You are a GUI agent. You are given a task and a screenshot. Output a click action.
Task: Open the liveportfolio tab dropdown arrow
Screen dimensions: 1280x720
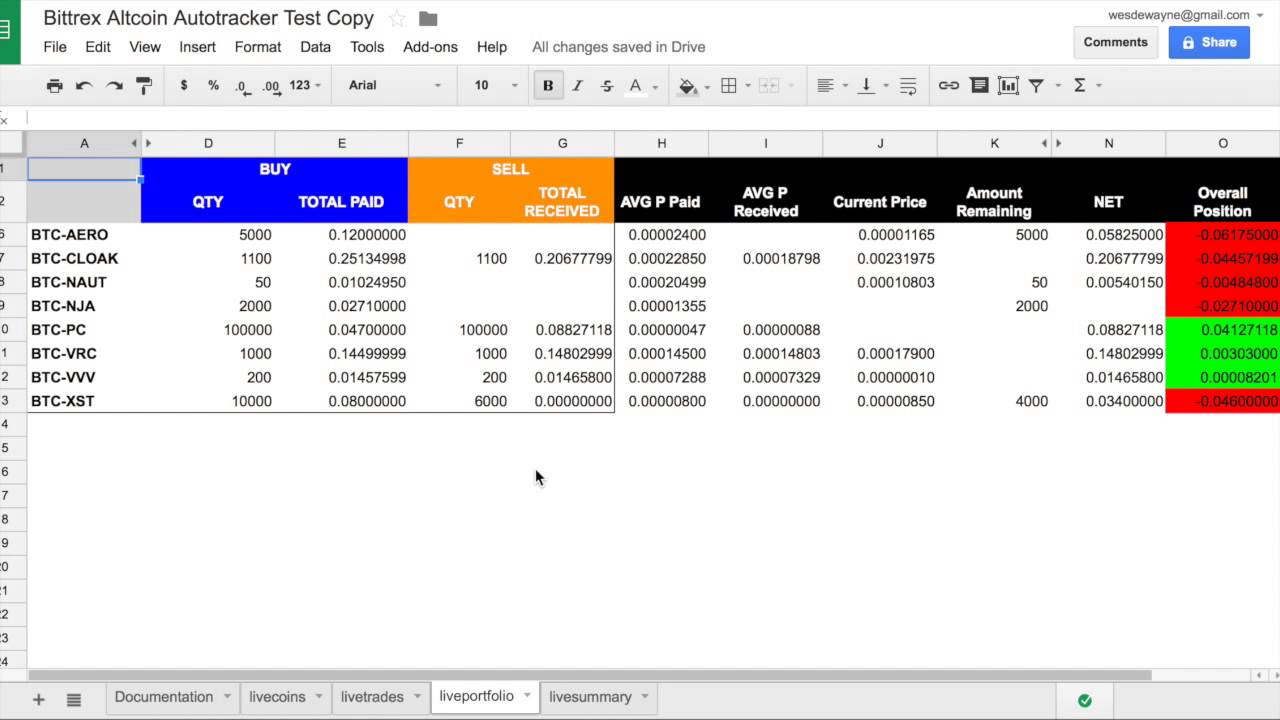(527, 696)
